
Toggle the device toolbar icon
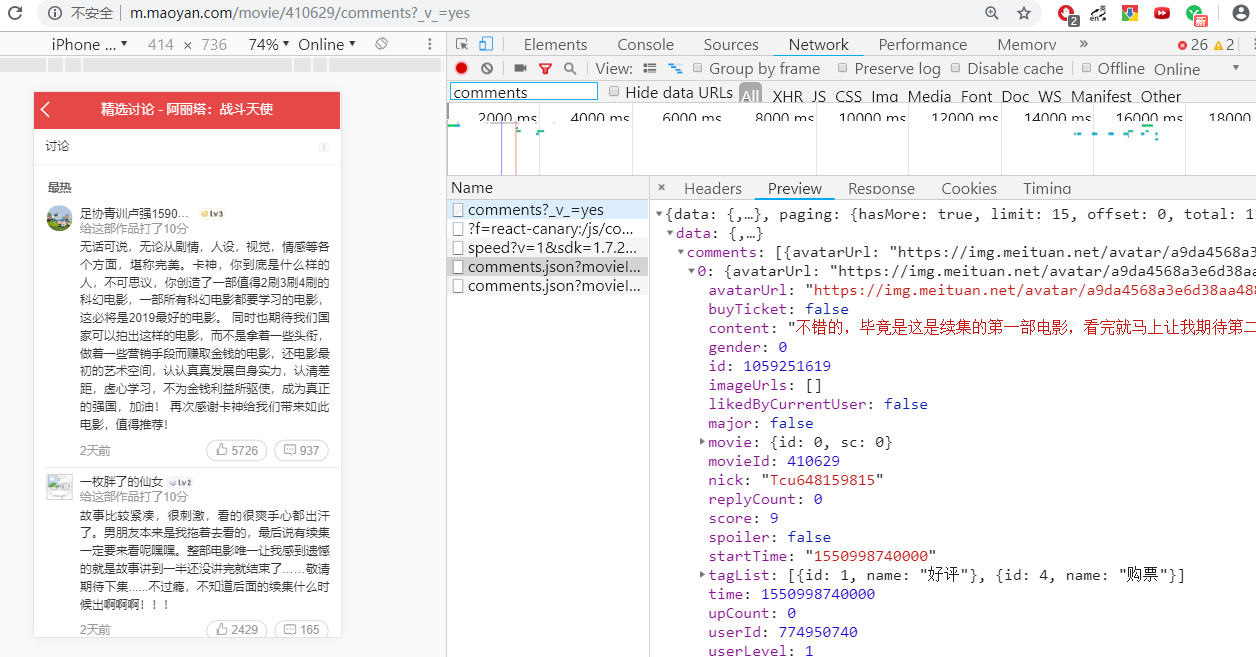point(486,44)
